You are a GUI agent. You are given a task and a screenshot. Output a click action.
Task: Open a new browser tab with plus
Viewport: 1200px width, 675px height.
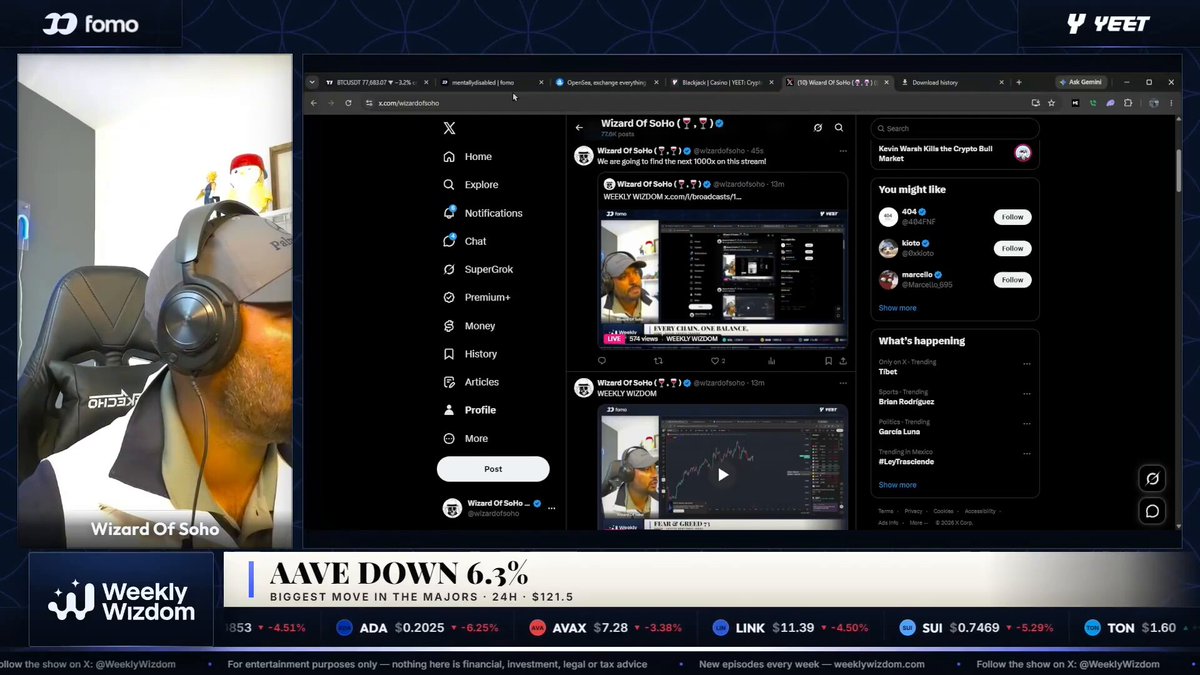(x=1019, y=83)
